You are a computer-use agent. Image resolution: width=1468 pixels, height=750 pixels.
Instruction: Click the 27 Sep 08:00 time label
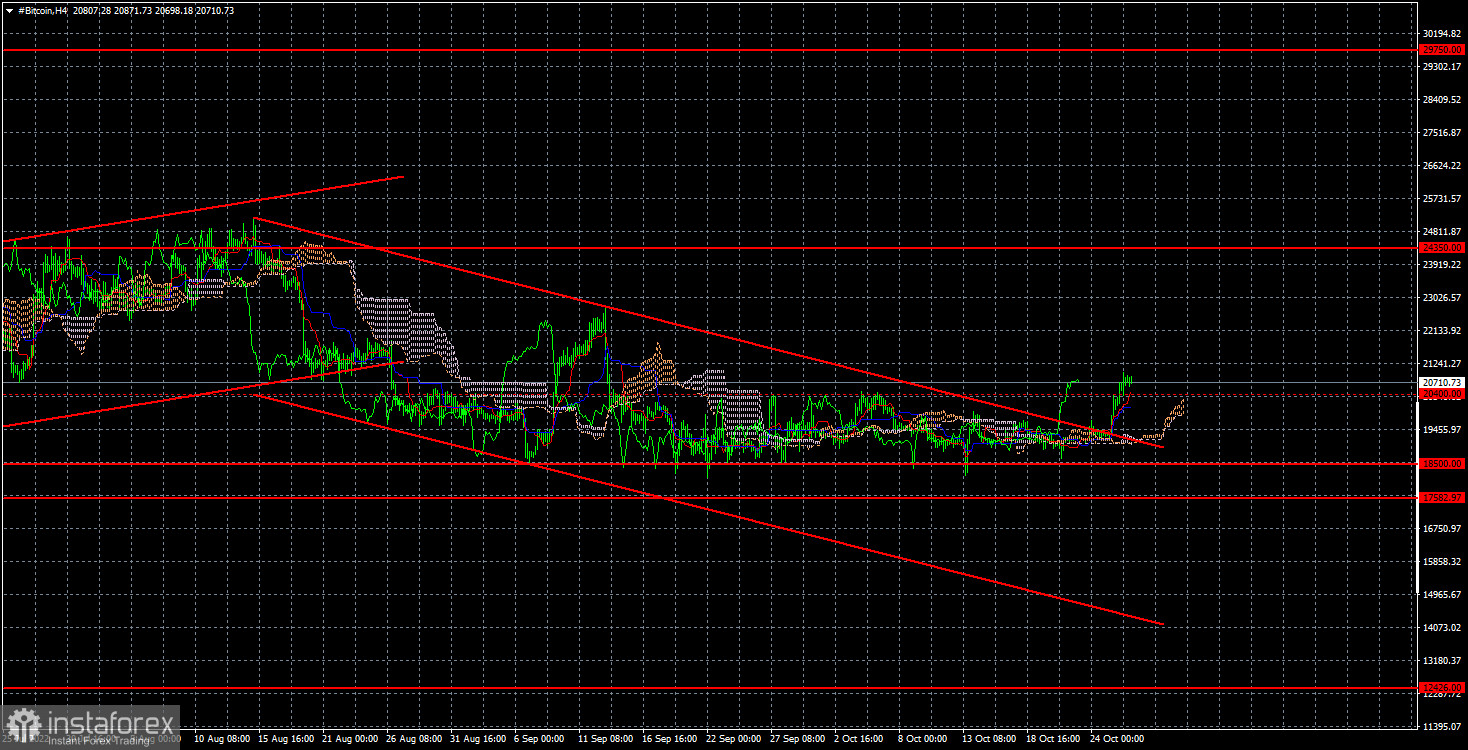pos(798,739)
